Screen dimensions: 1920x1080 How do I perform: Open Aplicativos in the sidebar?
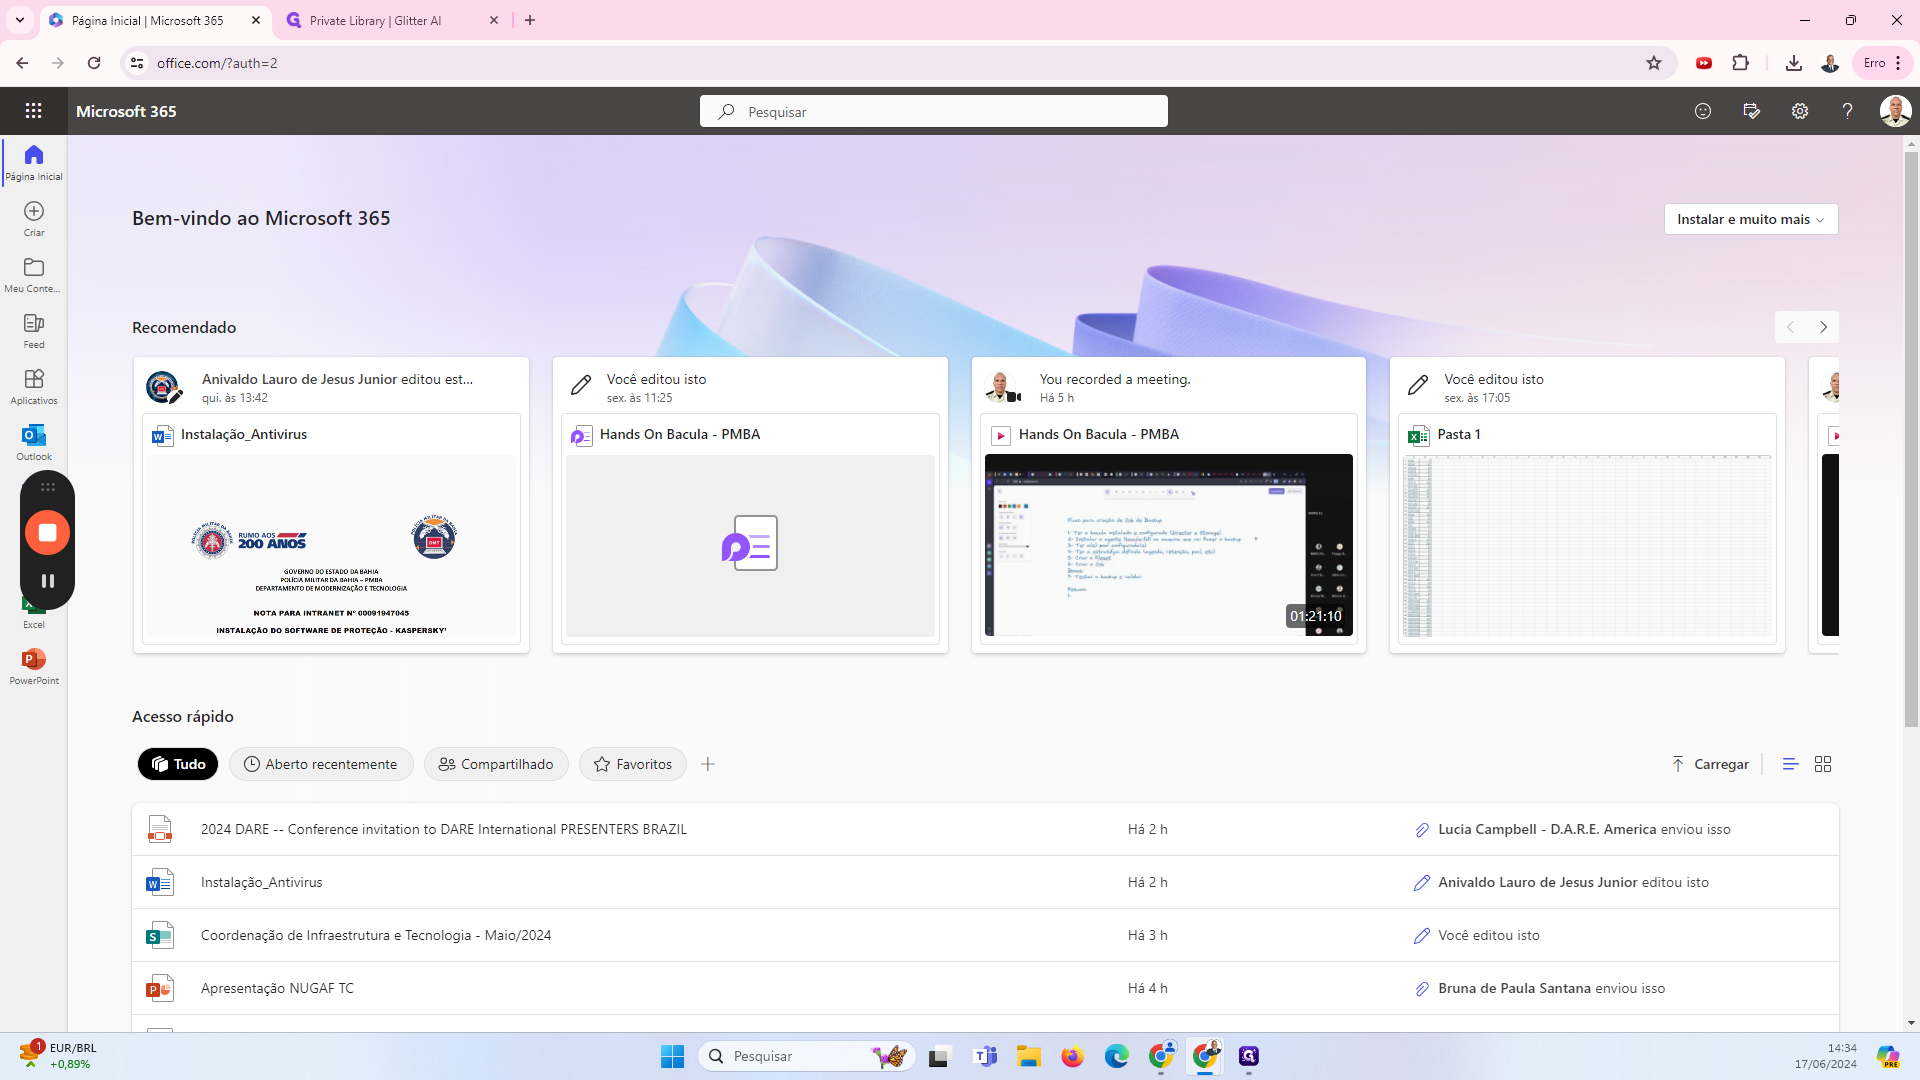coord(34,386)
